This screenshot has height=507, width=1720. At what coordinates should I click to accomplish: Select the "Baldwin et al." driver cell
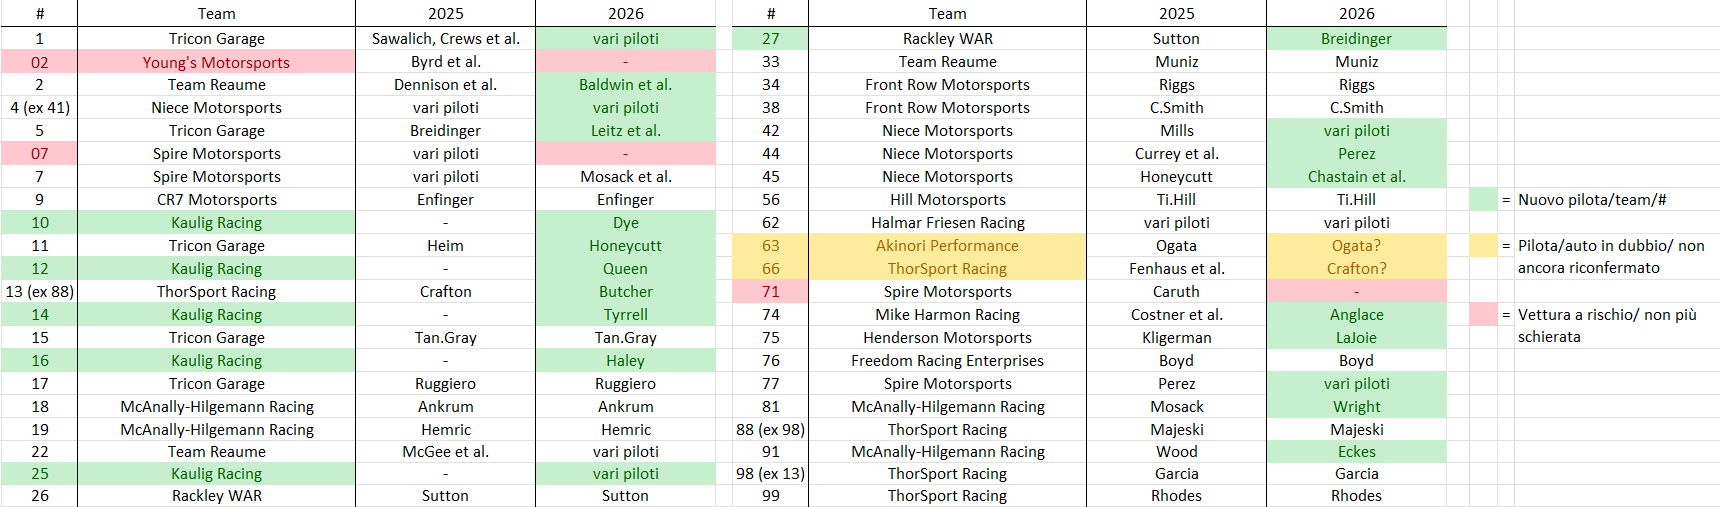625,85
